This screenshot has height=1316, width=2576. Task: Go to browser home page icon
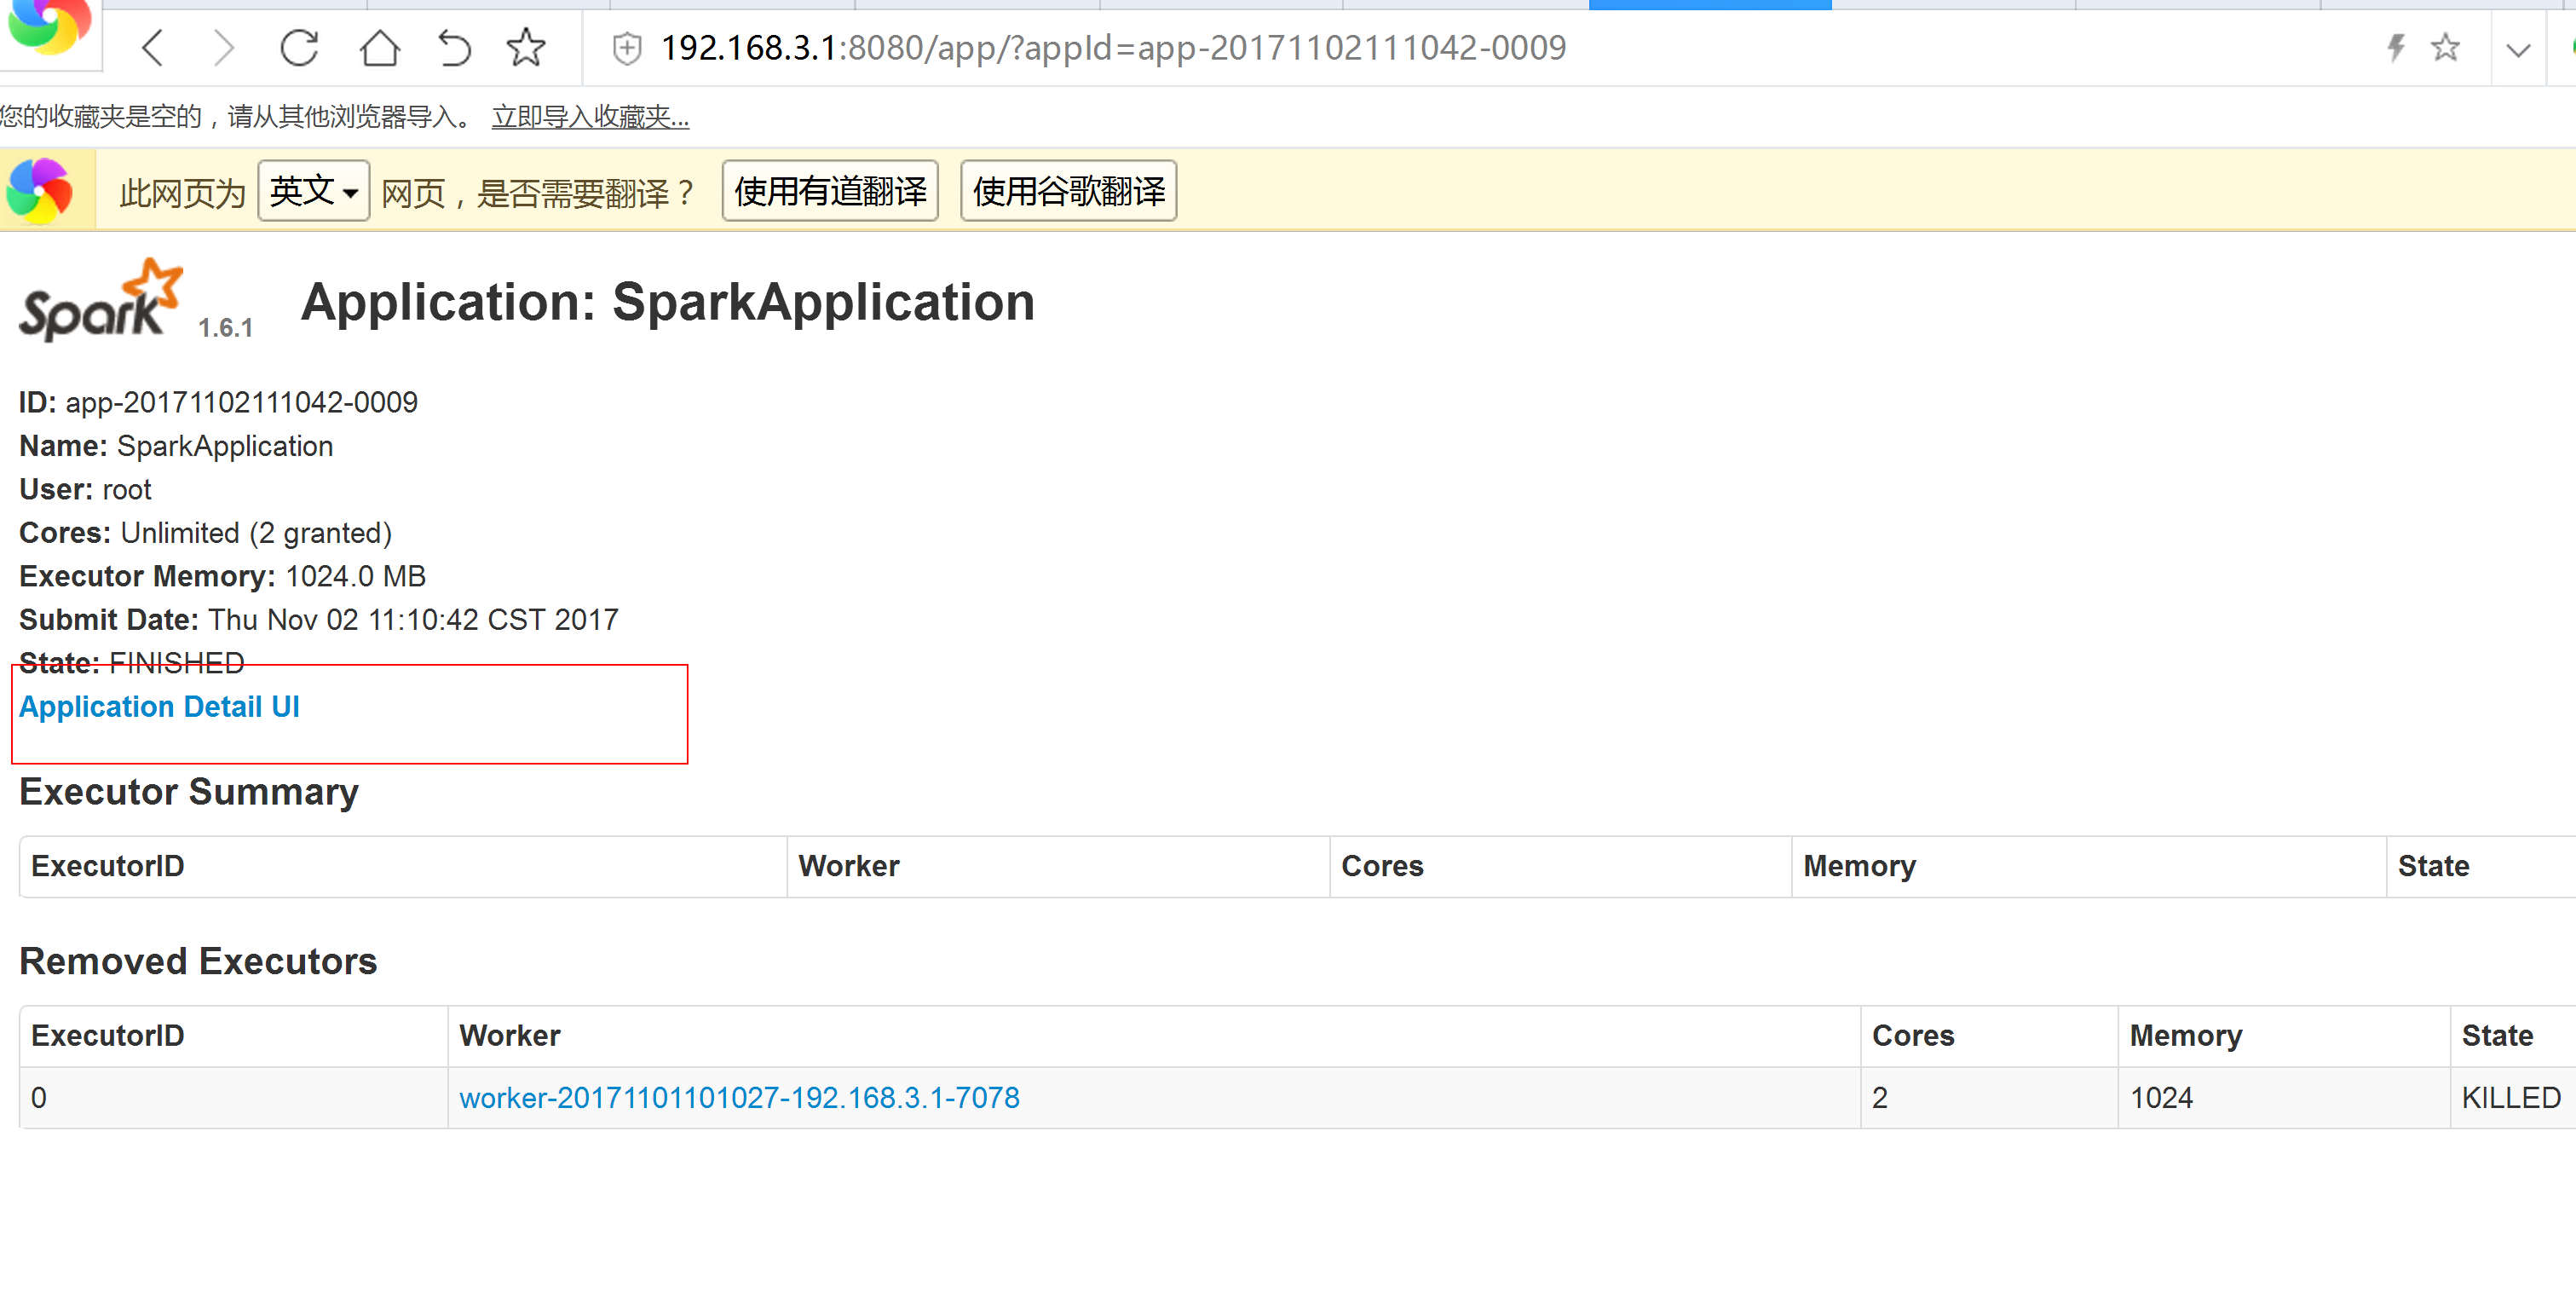point(379,47)
